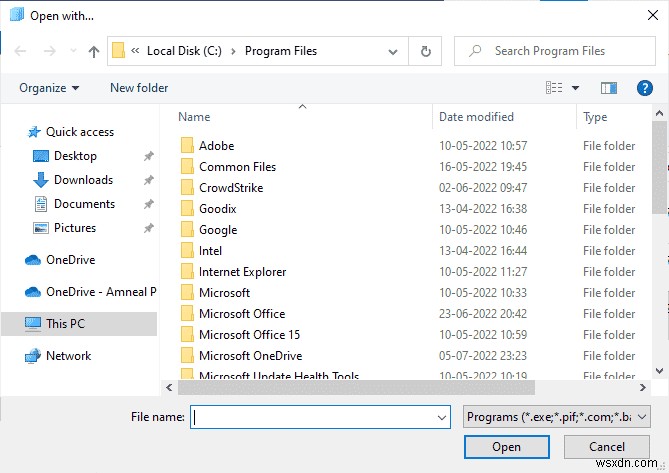Toggle the preview pane icon
Screen dimensions: 669x473
click(608, 88)
